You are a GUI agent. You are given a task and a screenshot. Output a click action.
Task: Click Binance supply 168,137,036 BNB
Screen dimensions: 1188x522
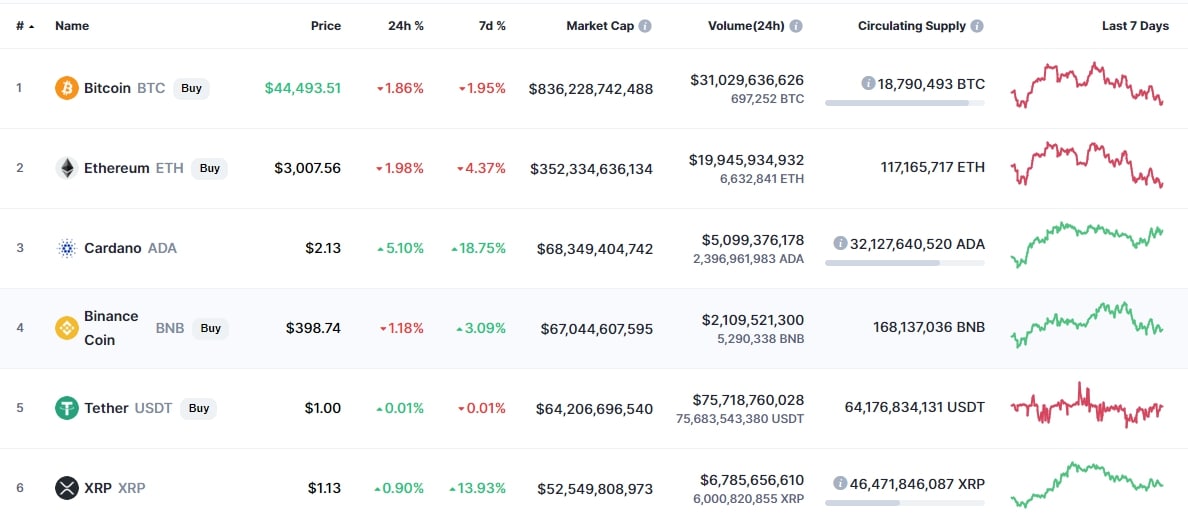click(930, 328)
